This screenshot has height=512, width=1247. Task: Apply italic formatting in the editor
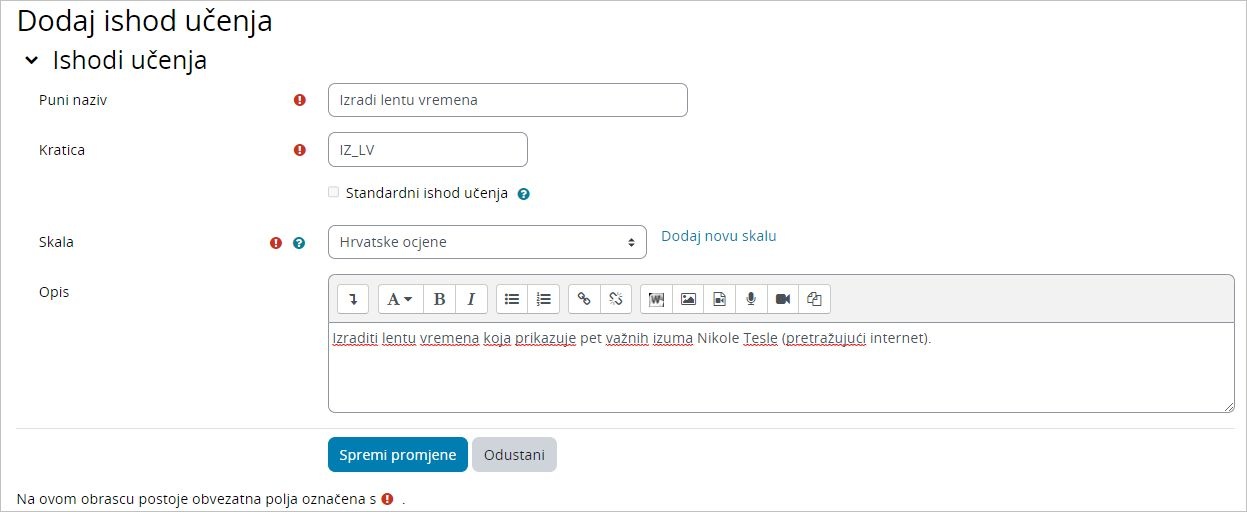[471, 299]
